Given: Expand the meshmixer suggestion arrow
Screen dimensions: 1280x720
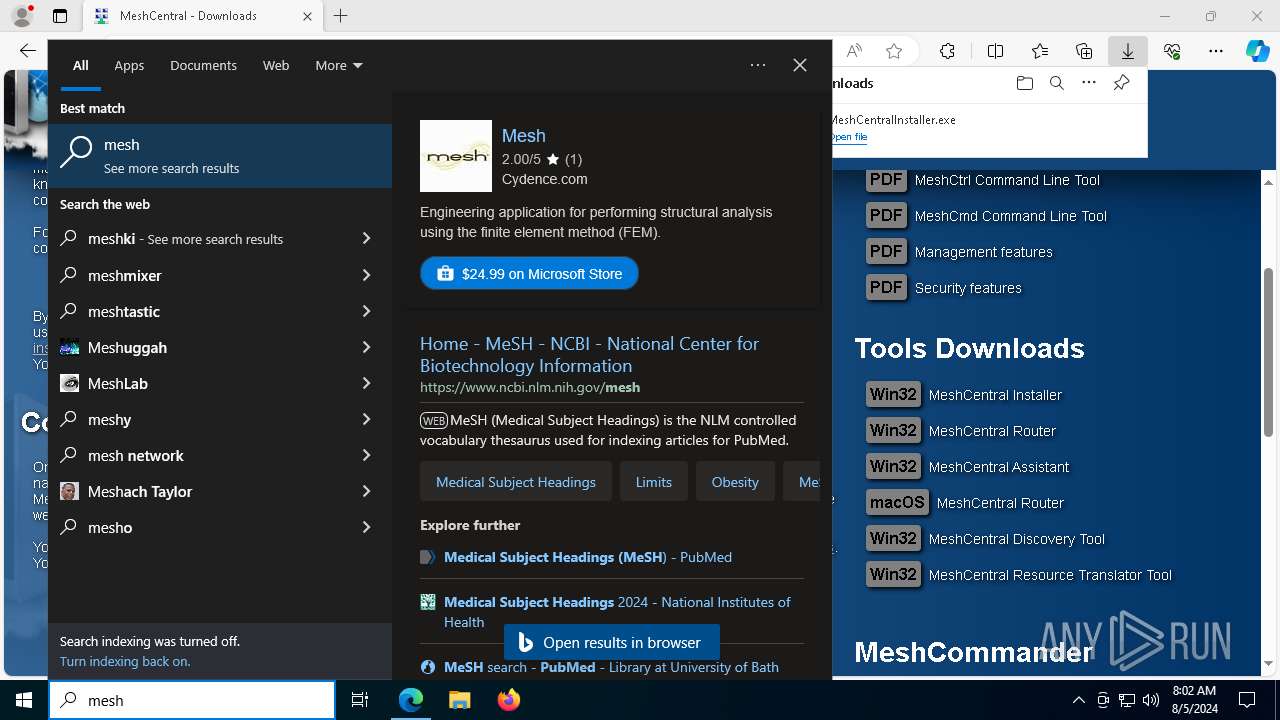Looking at the screenshot, I should click(366, 275).
